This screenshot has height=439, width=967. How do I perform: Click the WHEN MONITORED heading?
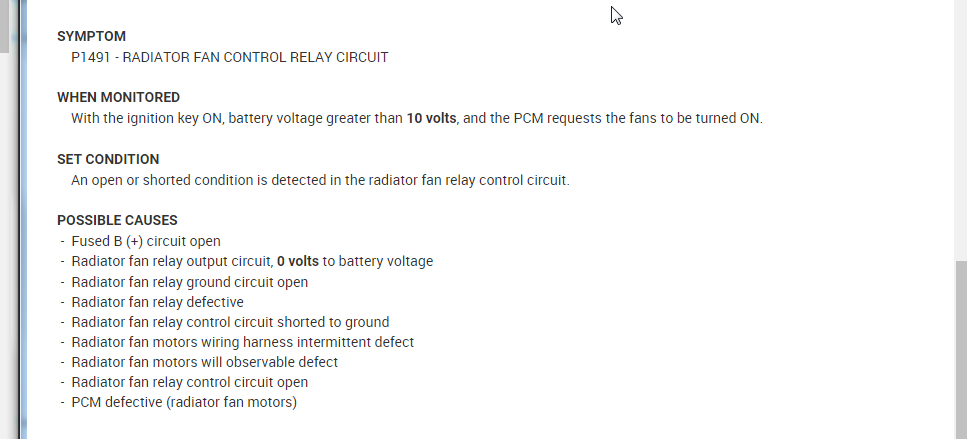pyautogui.click(x=118, y=97)
